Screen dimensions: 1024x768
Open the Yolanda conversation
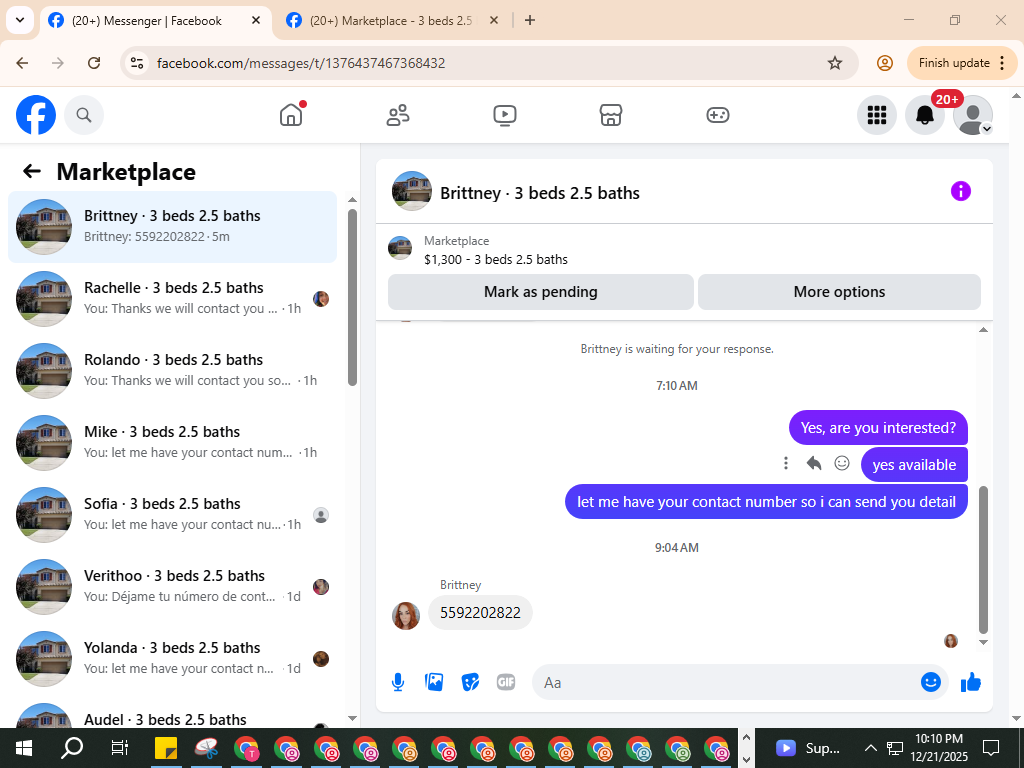(x=172, y=658)
